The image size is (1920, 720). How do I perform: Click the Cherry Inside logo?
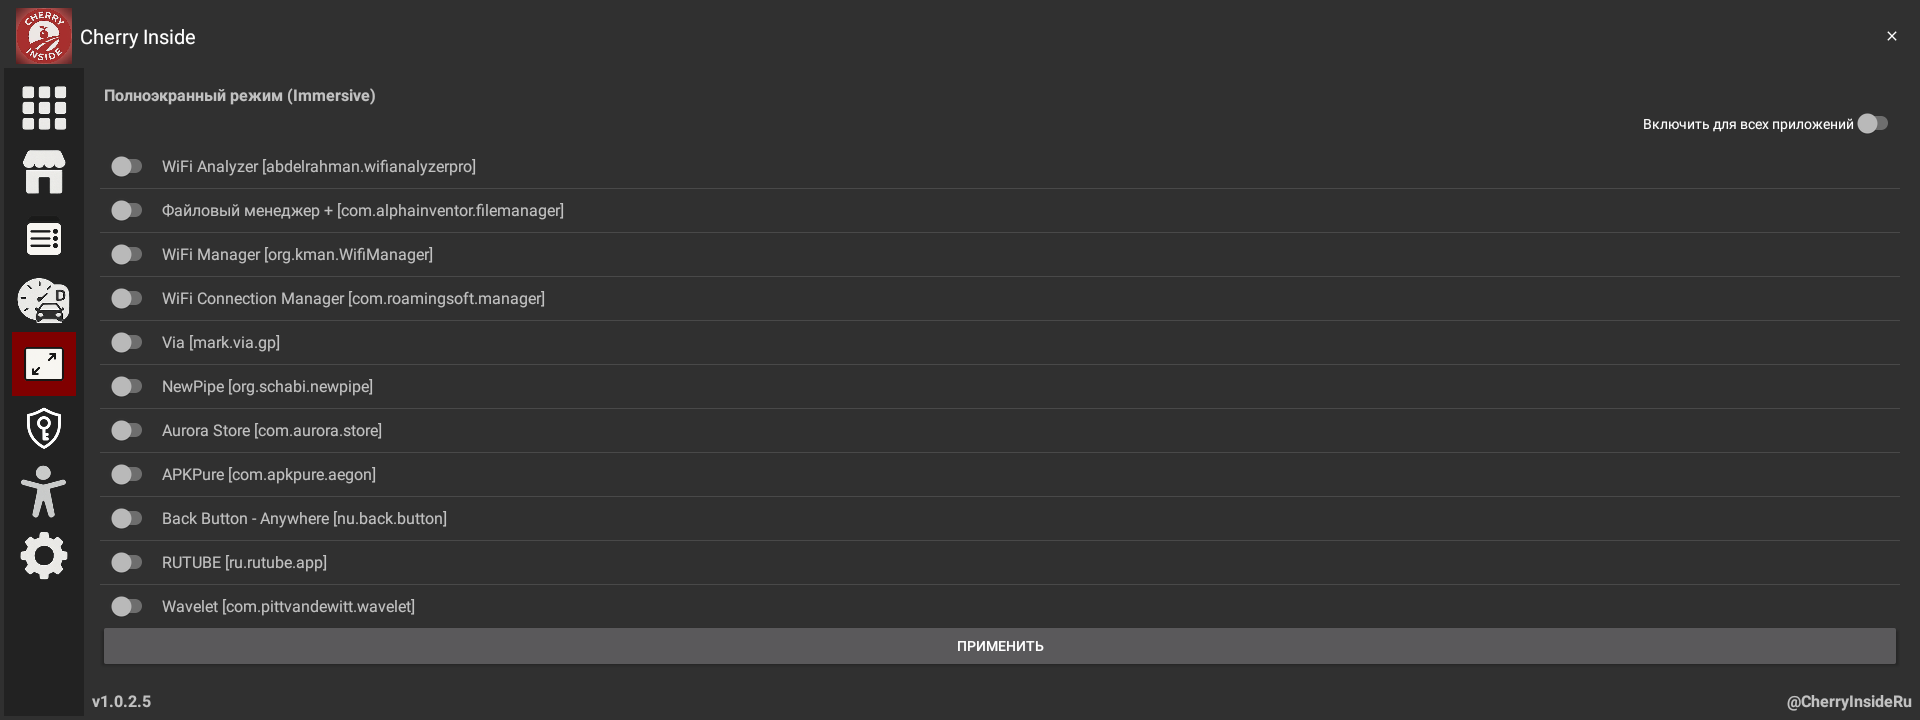pyautogui.click(x=44, y=36)
